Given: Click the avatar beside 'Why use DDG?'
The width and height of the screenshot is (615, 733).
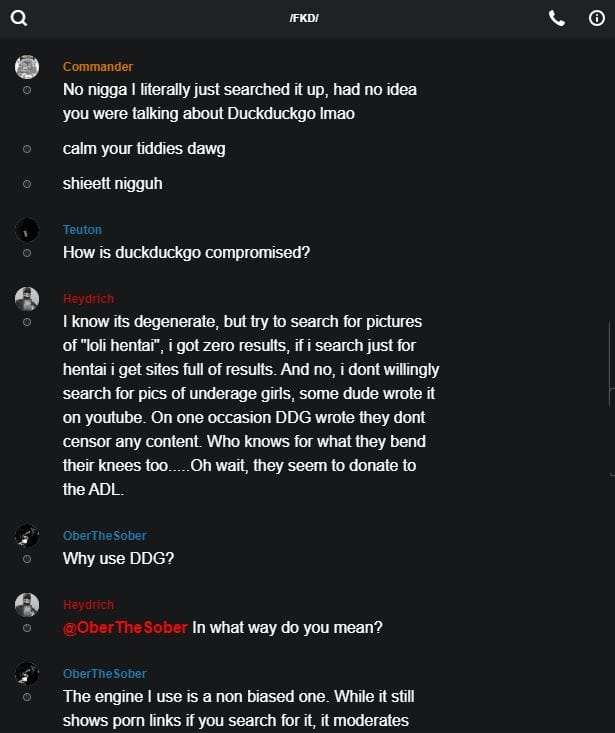Looking at the screenshot, I should (x=27, y=536).
